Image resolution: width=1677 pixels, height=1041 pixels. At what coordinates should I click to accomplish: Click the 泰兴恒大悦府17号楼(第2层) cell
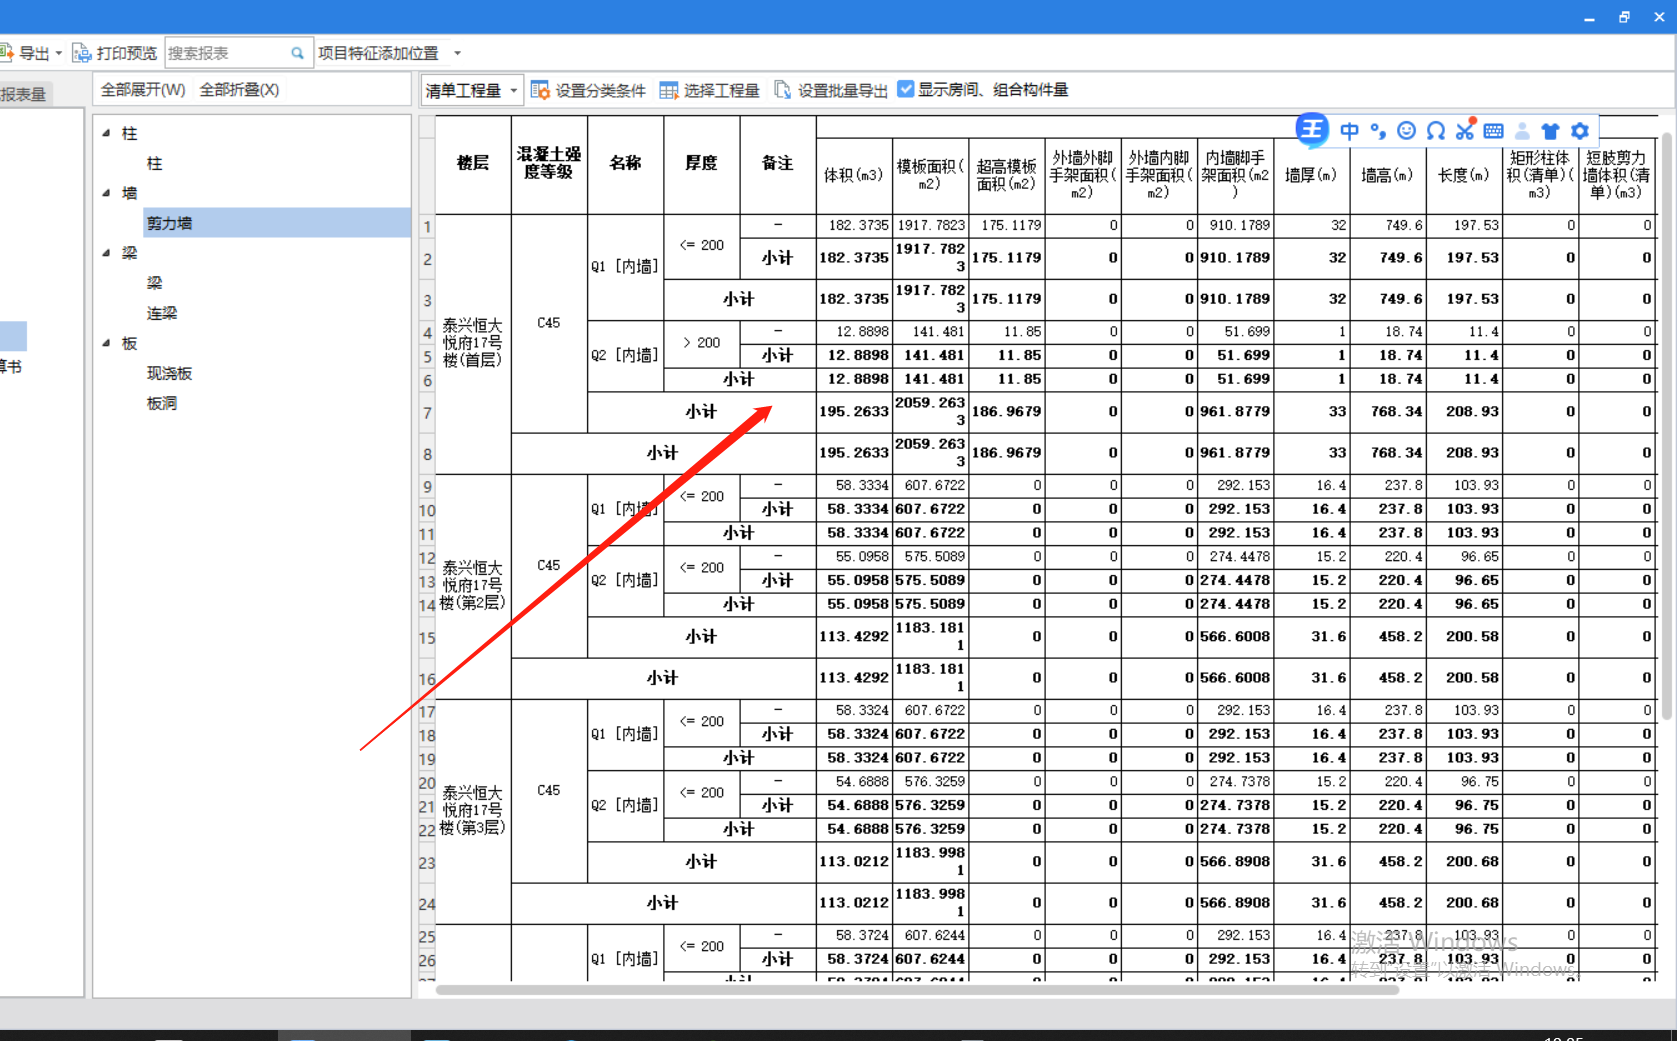coord(473,586)
